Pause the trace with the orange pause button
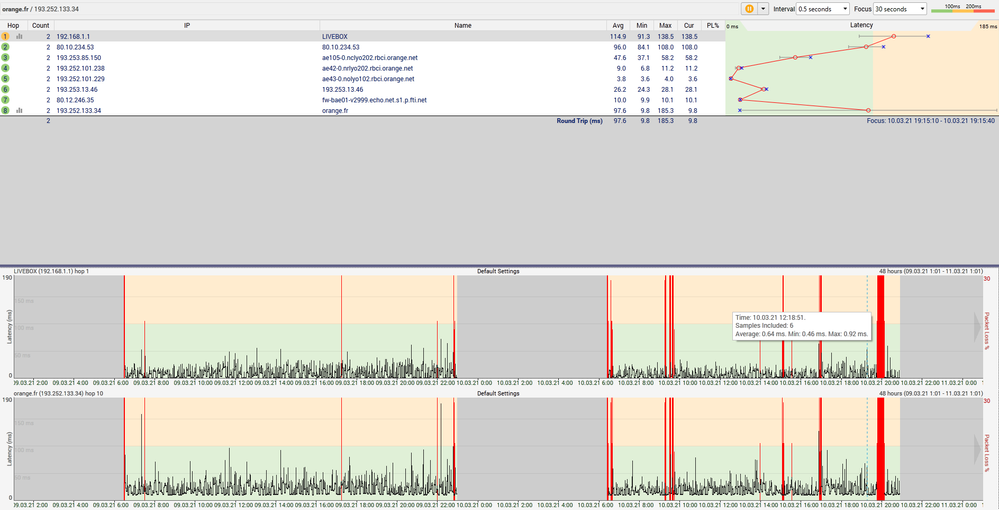999x510 pixels. (x=749, y=9)
